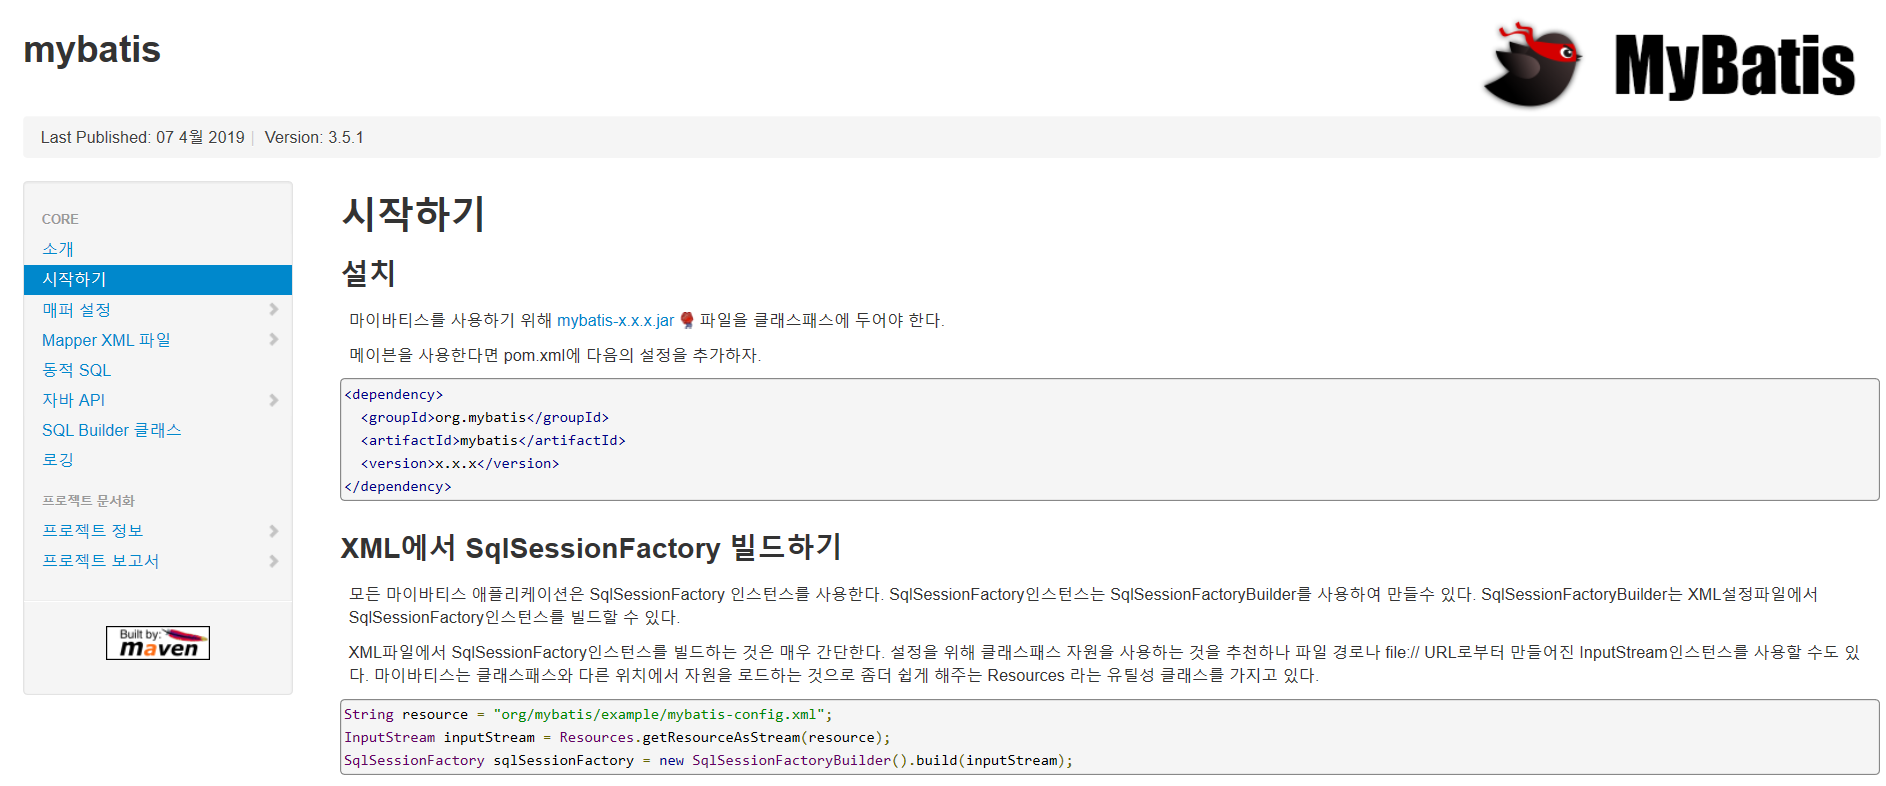This screenshot has width=1886, height=786.
Task: Click the Version: 3.5.1 text
Action: [314, 137]
